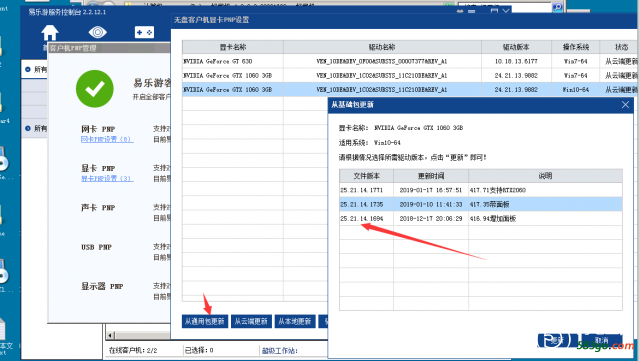Click the 取消 button in update dialog

602,340
